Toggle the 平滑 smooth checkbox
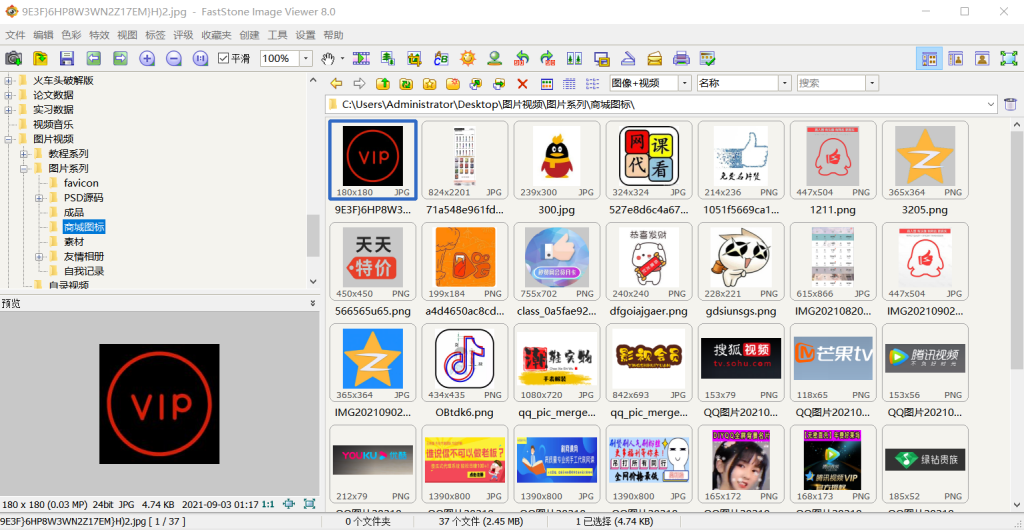The image size is (1024, 530). pos(224,59)
